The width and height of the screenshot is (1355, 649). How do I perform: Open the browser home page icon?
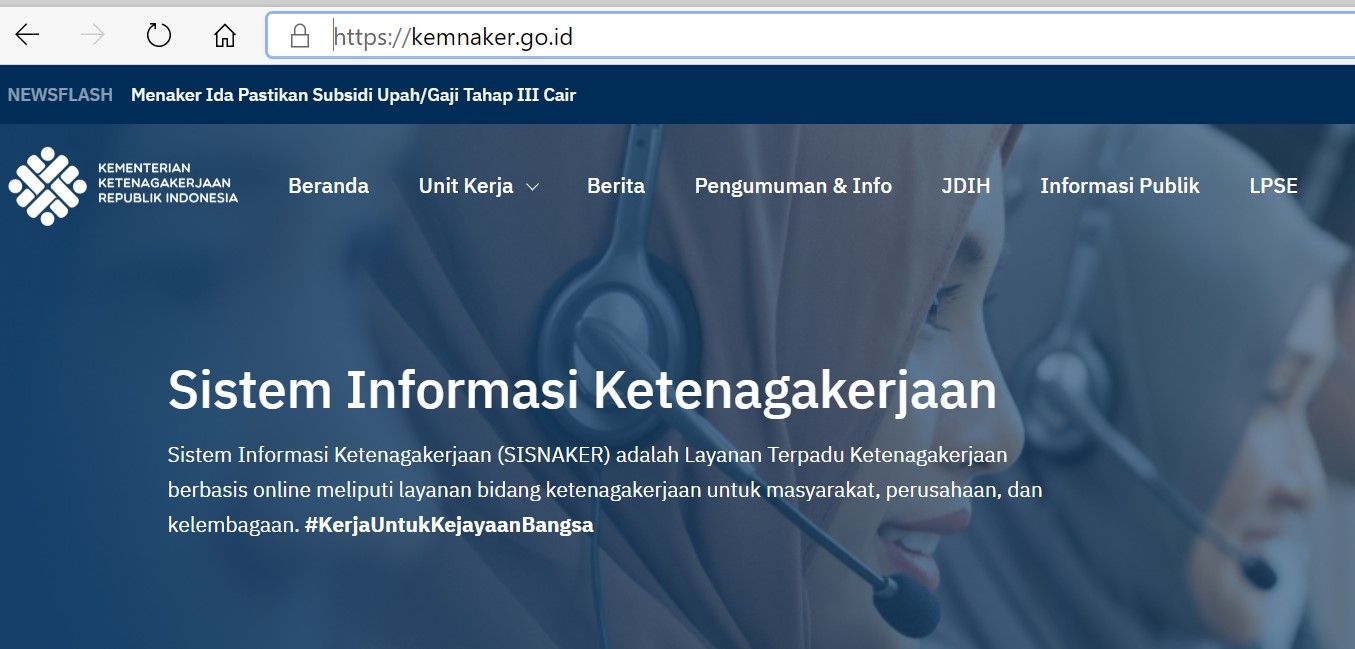point(225,36)
